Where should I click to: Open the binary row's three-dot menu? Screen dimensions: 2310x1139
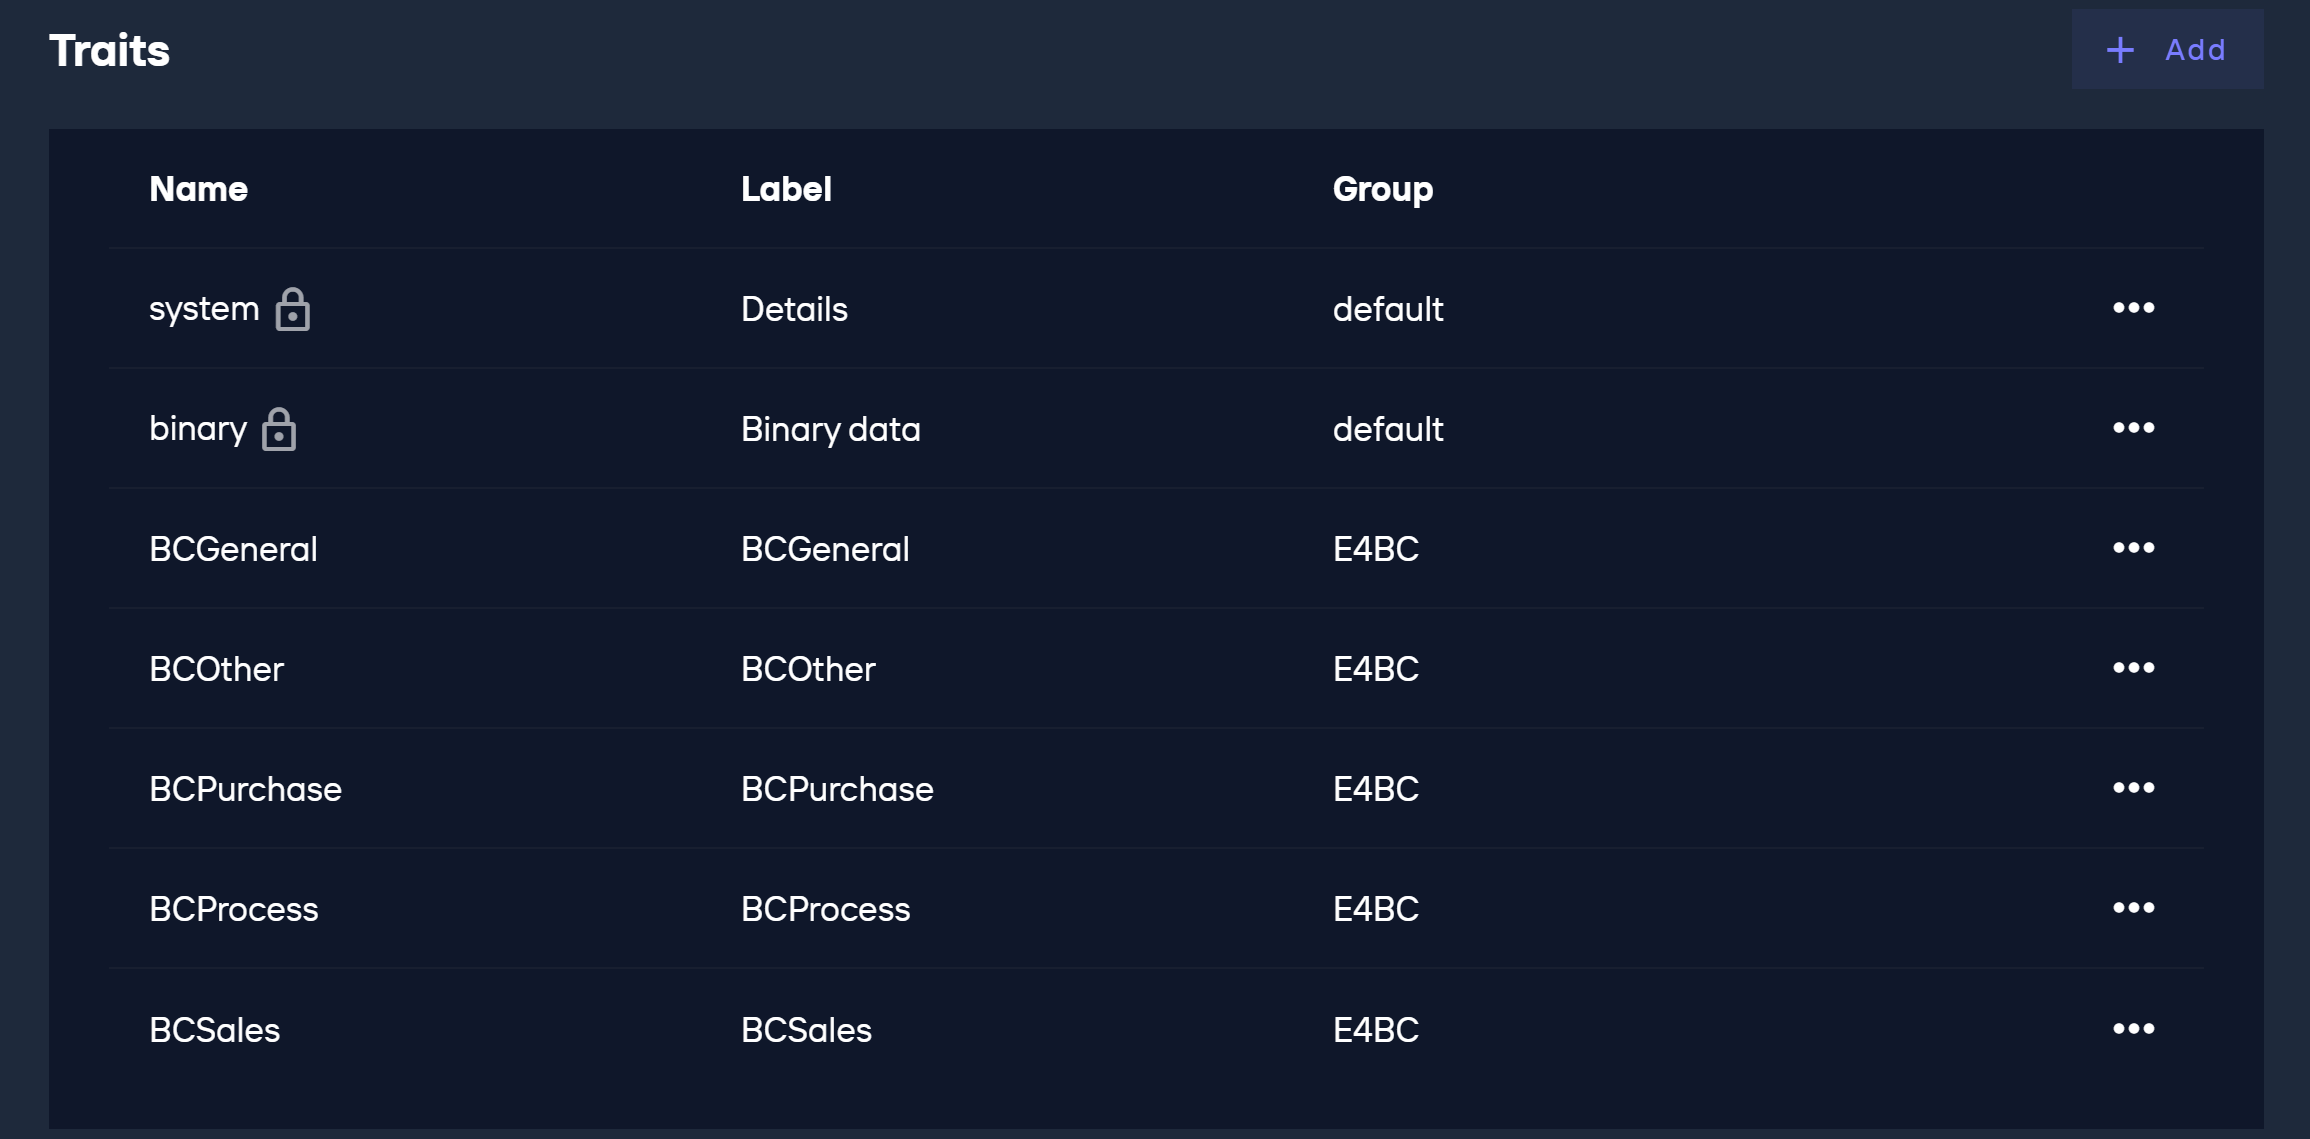point(2133,428)
